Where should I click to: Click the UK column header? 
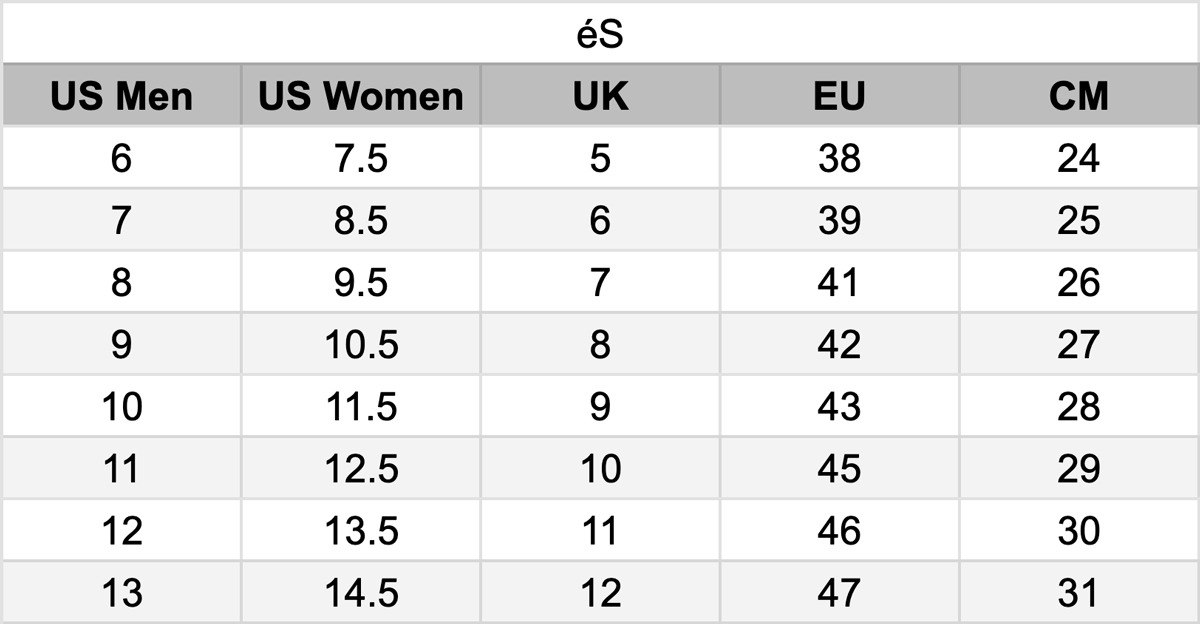(x=600, y=96)
